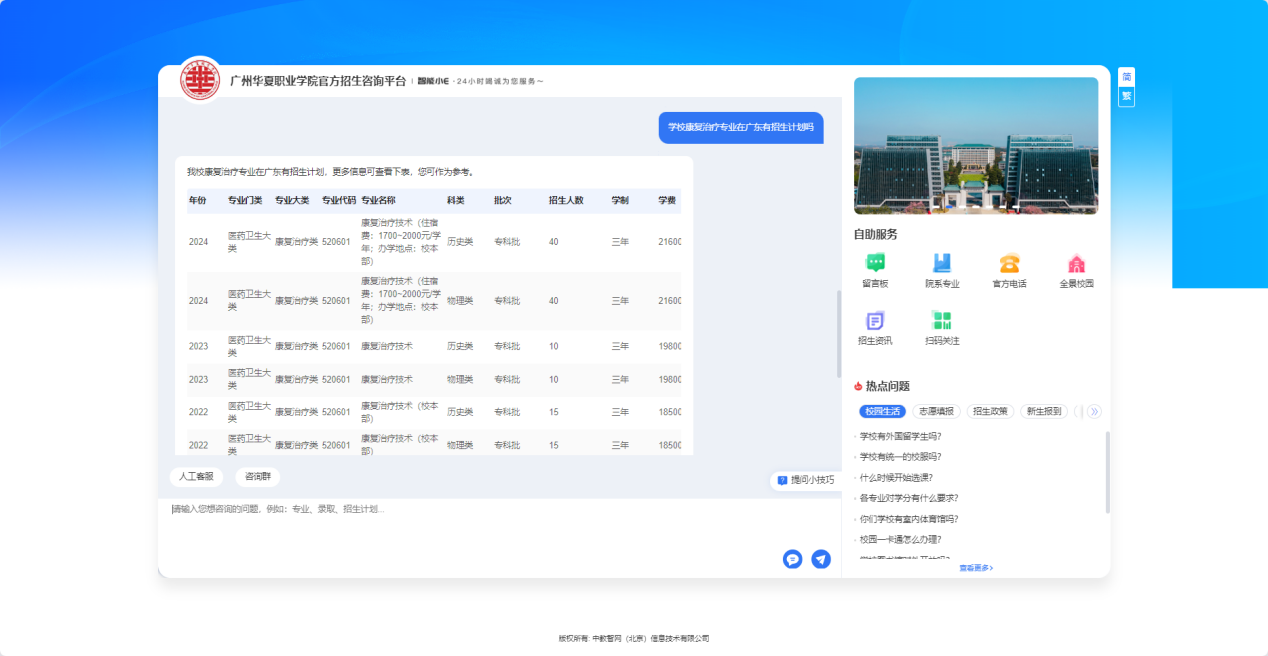Click the 学费 column header
This screenshot has height=656, width=1268.
coord(667,201)
